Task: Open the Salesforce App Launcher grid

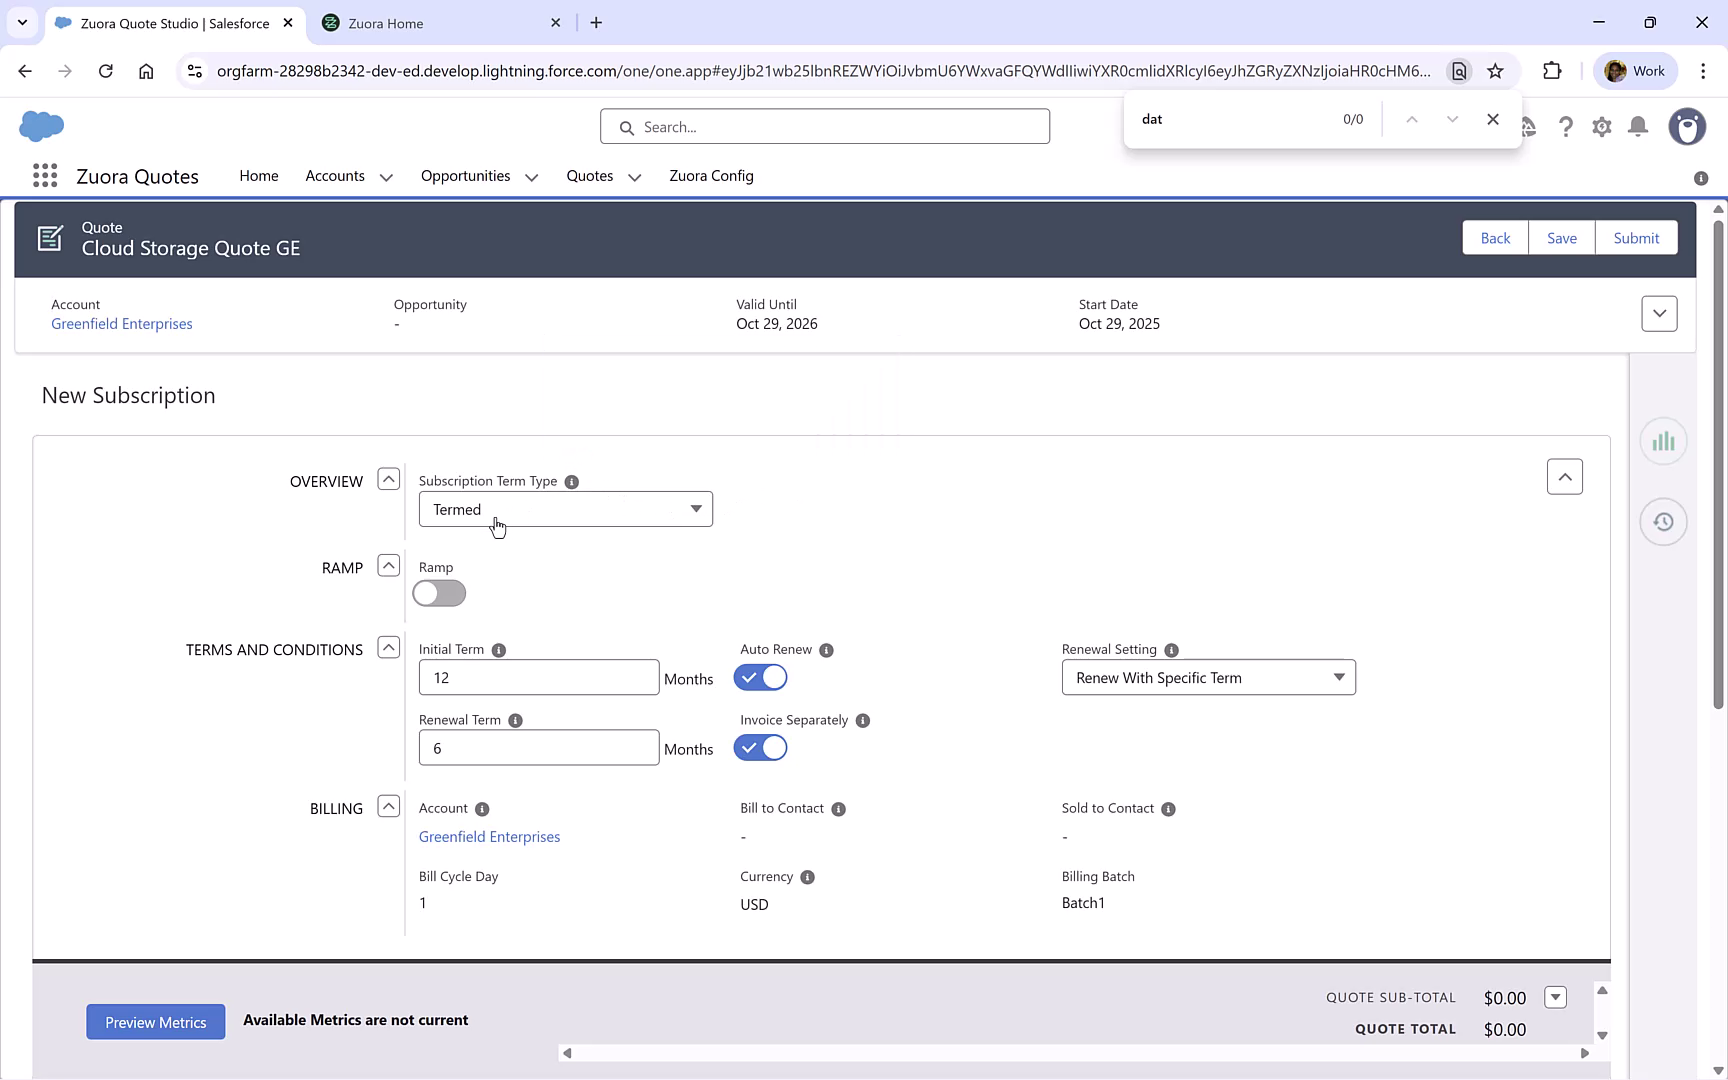Action: point(44,175)
